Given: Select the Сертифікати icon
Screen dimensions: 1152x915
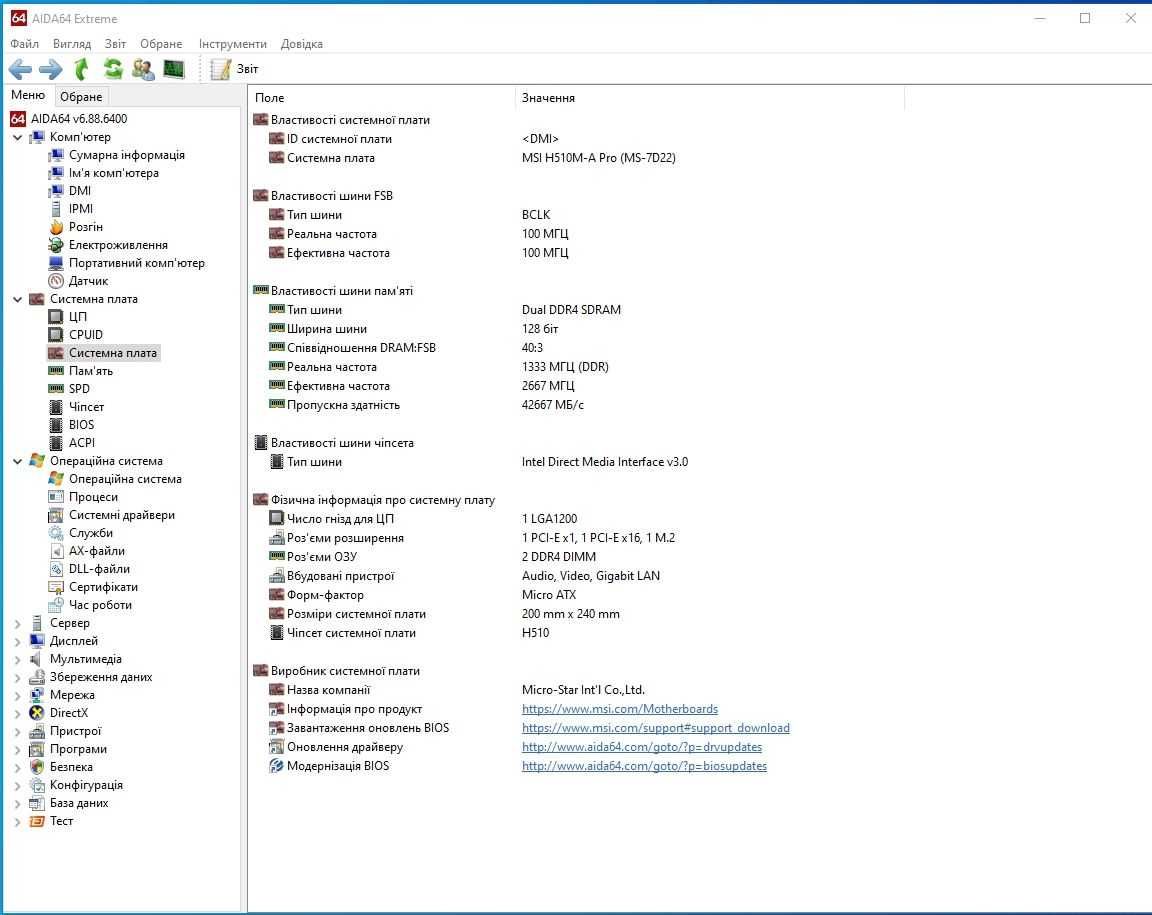Looking at the screenshot, I should click(x=56, y=587).
